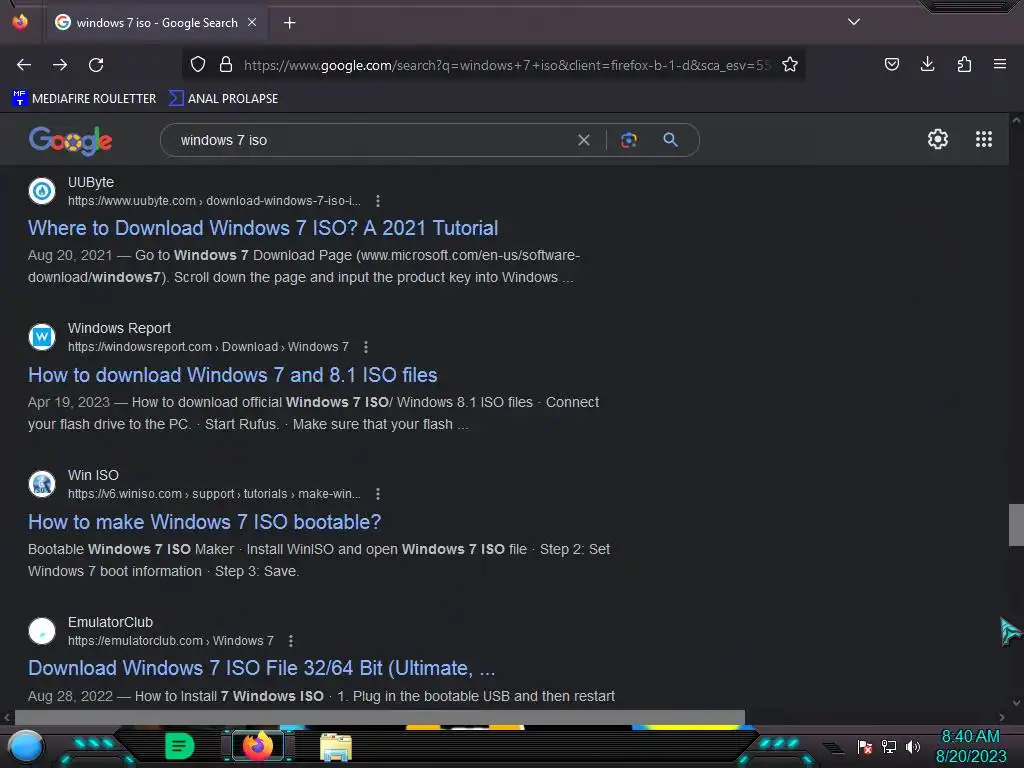Open Firefox application menu
Image resolution: width=1024 pixels, height=768 pixels.
point(1000,64)
